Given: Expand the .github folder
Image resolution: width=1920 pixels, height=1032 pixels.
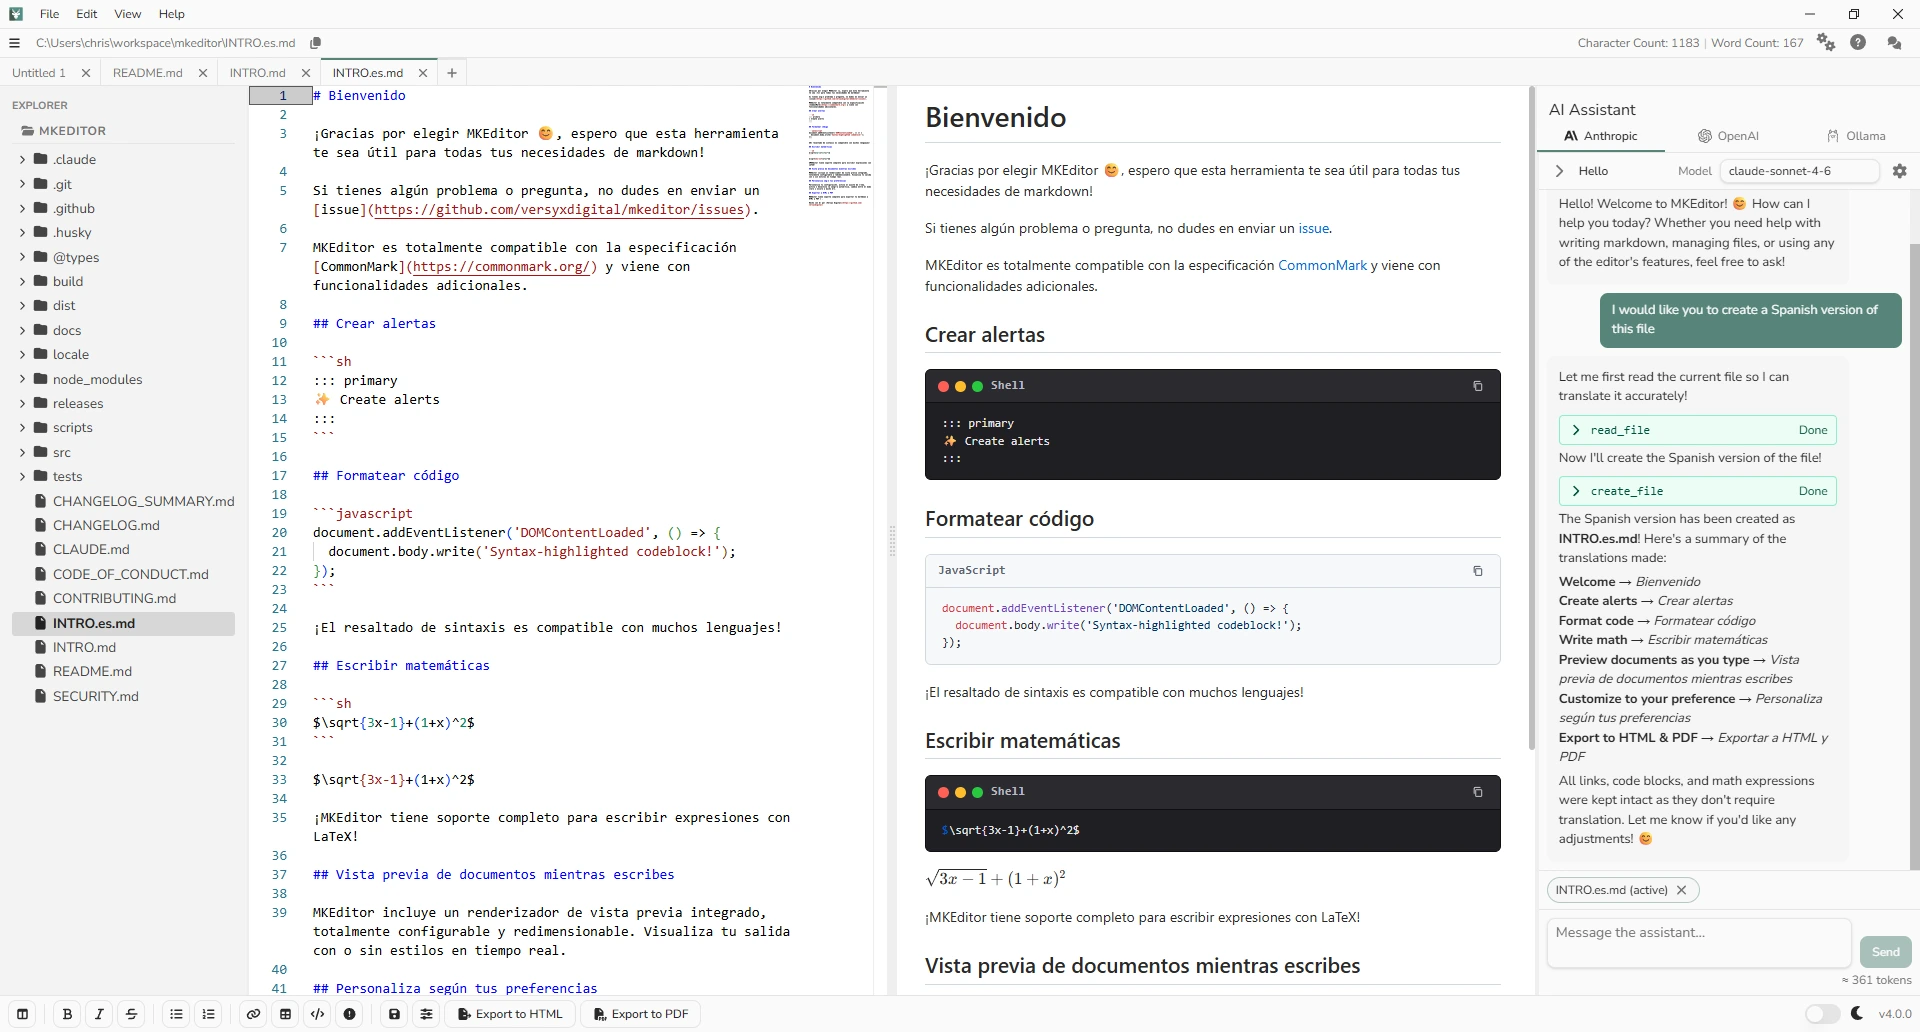Looking at the screenshot, I should 22,208.
